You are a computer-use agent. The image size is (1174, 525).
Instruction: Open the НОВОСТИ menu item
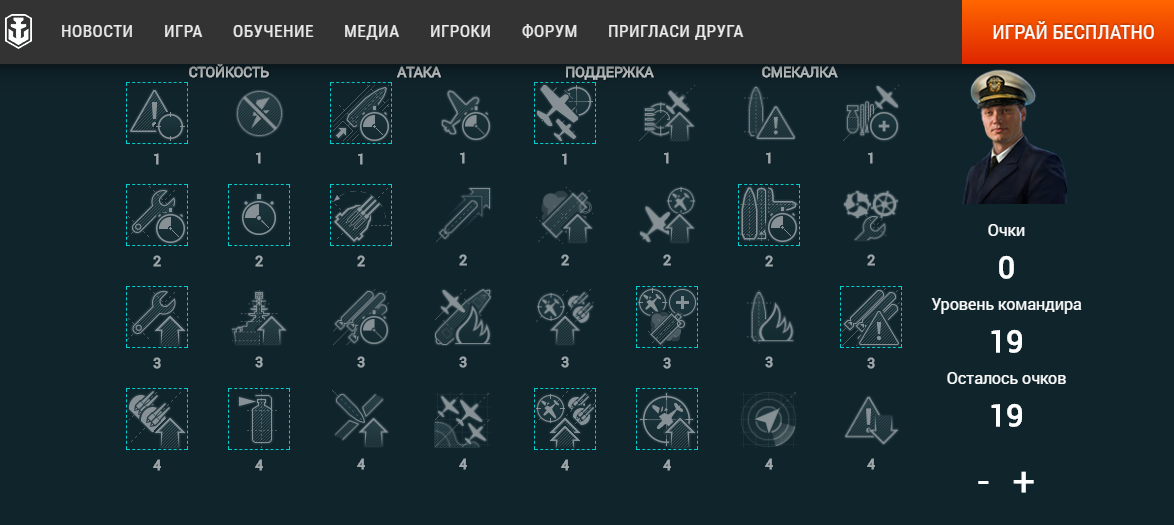[x=97, y=31]
